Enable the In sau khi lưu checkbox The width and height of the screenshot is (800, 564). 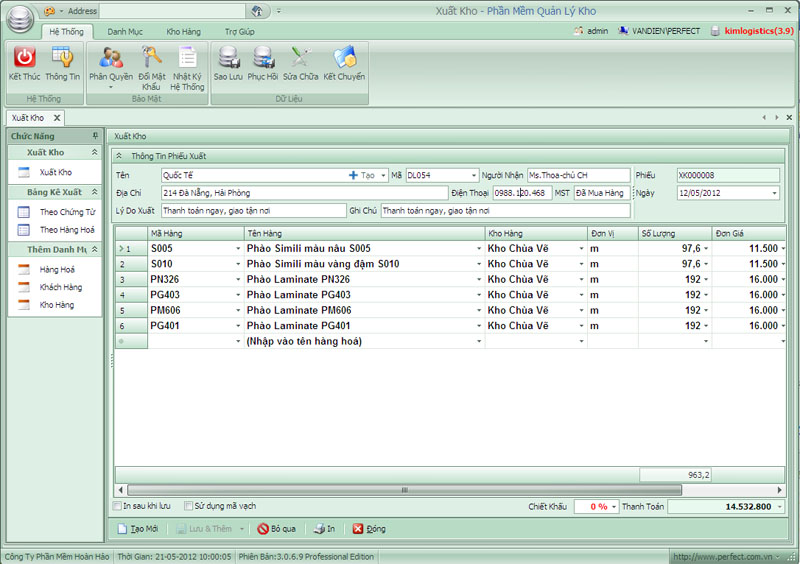coord(117,506)
